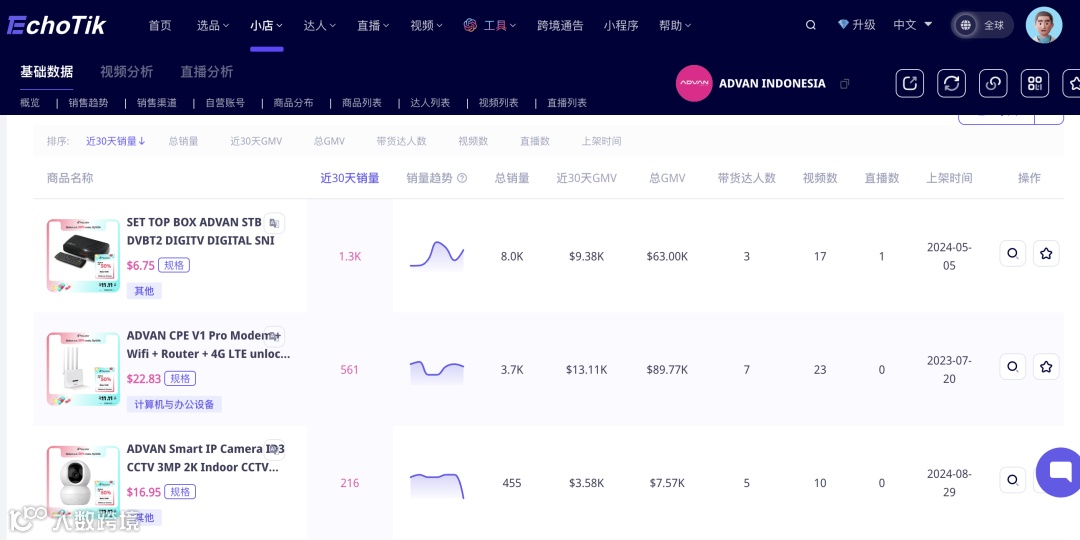1080x540 pixels.
Task: Jump to 视频列表 section
Action: tap(498, 103)
